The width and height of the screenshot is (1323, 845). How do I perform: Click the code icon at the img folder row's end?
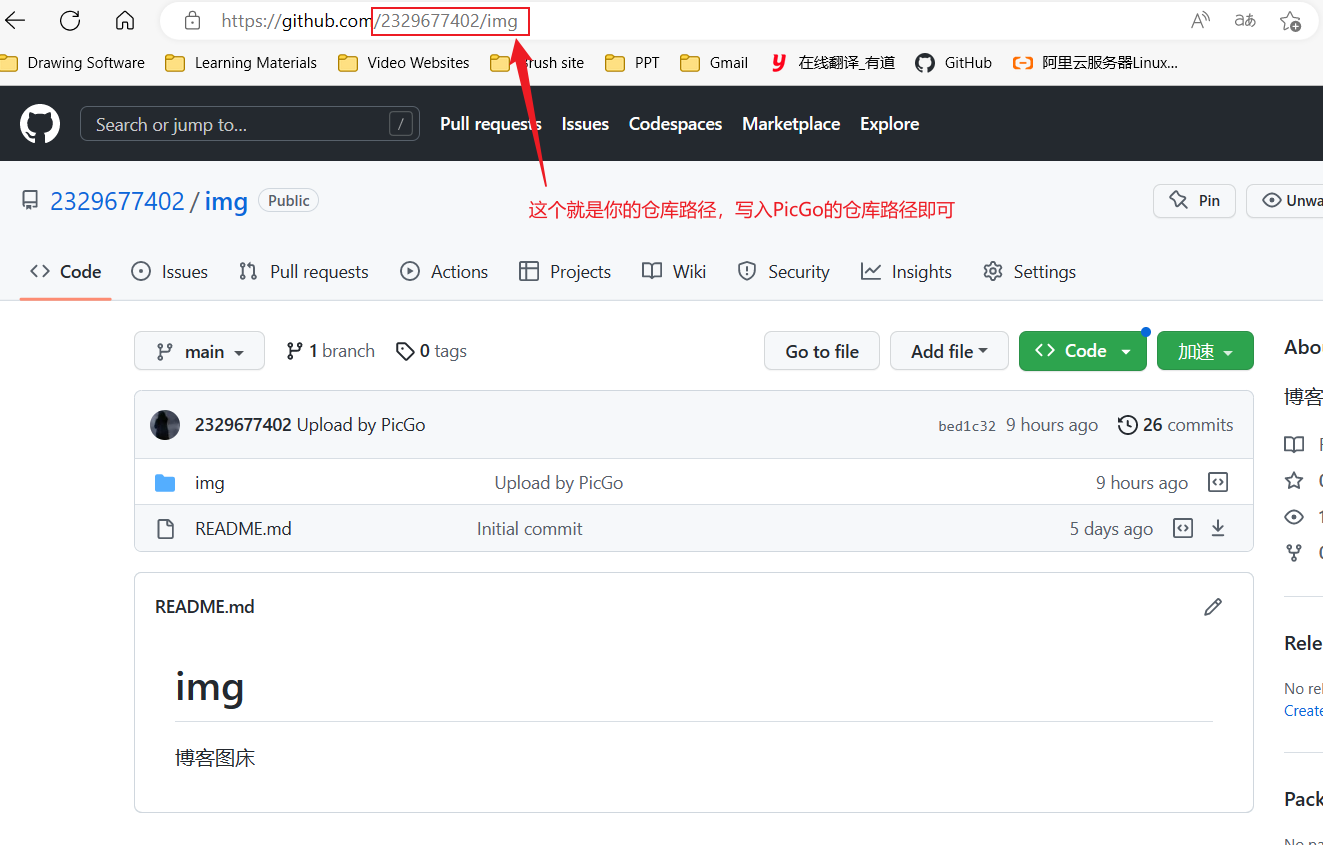click(x=1218, y=482)
